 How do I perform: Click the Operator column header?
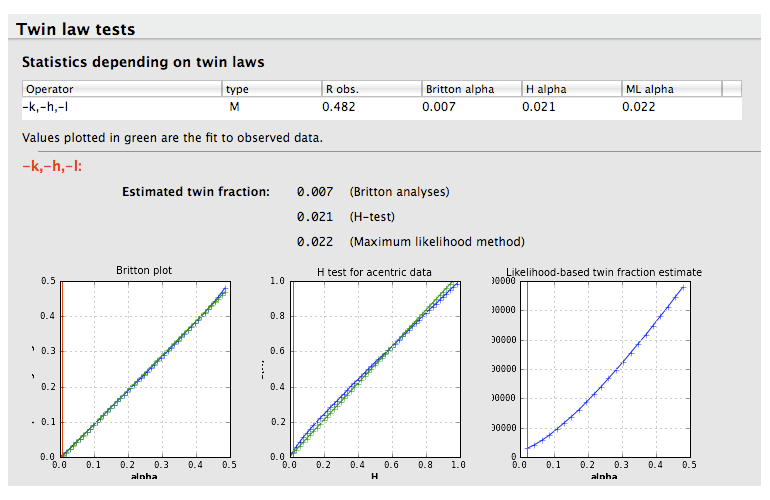(x=121, y=89)
